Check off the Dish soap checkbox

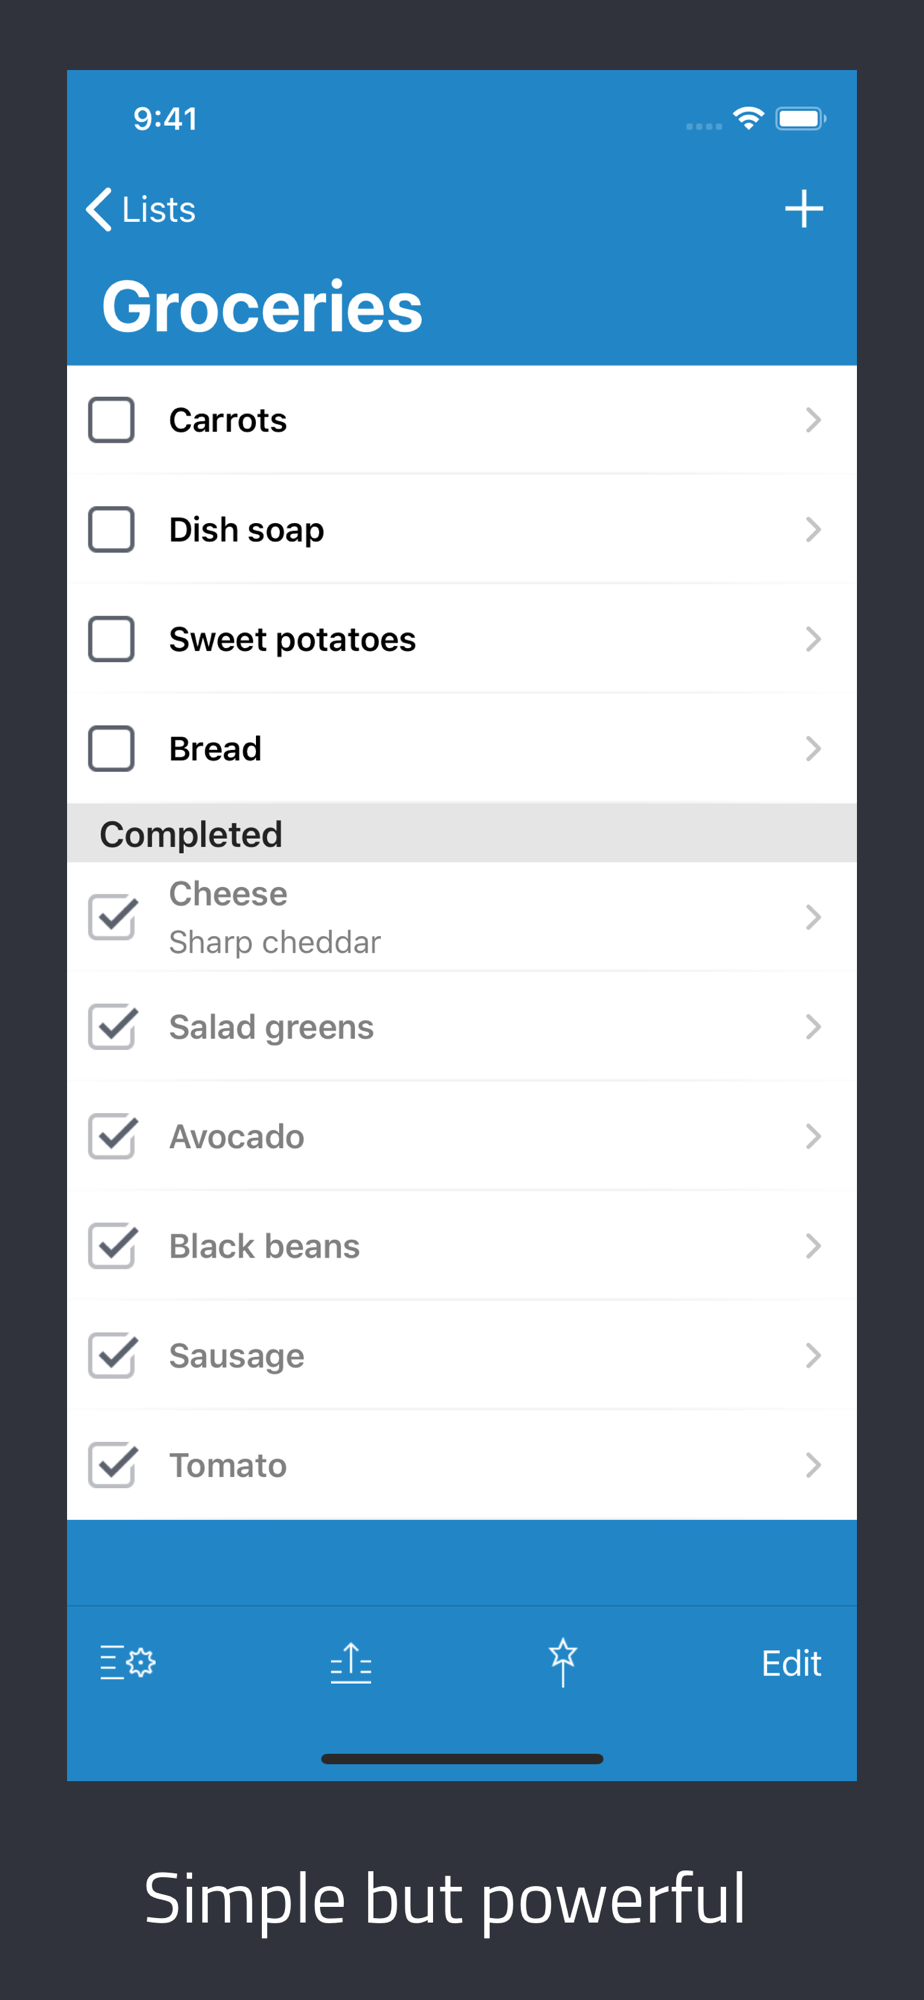coord(112,529)
